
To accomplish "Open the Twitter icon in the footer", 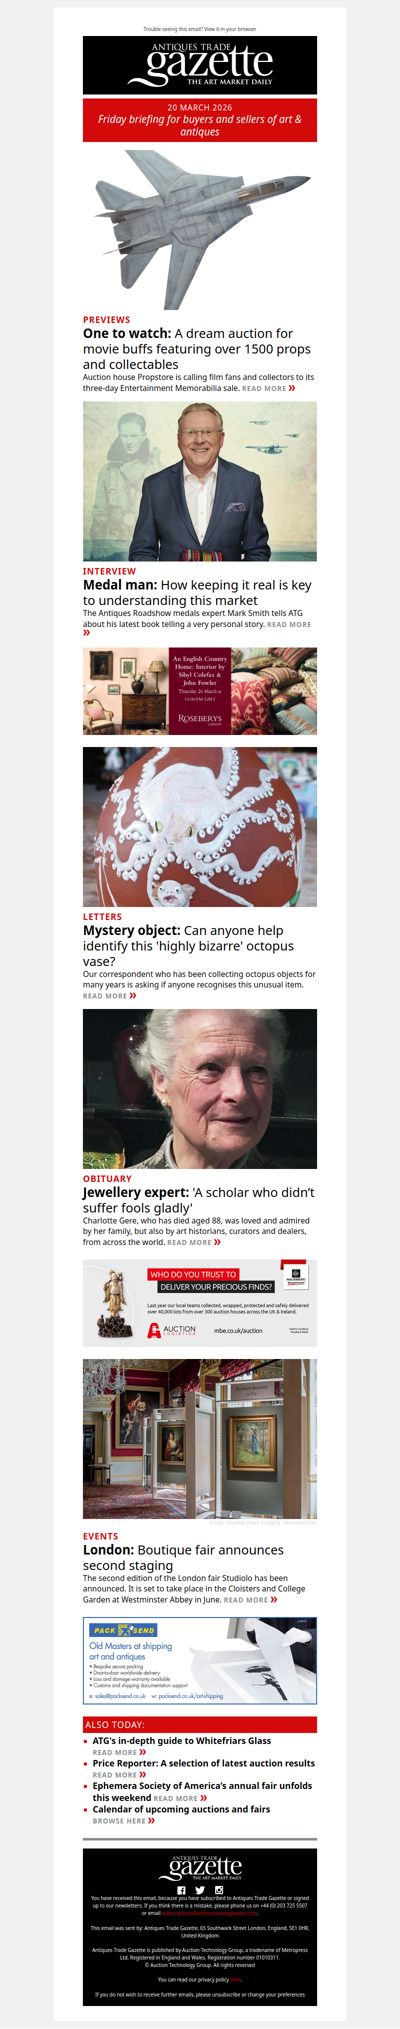I will click(200, 1890).
